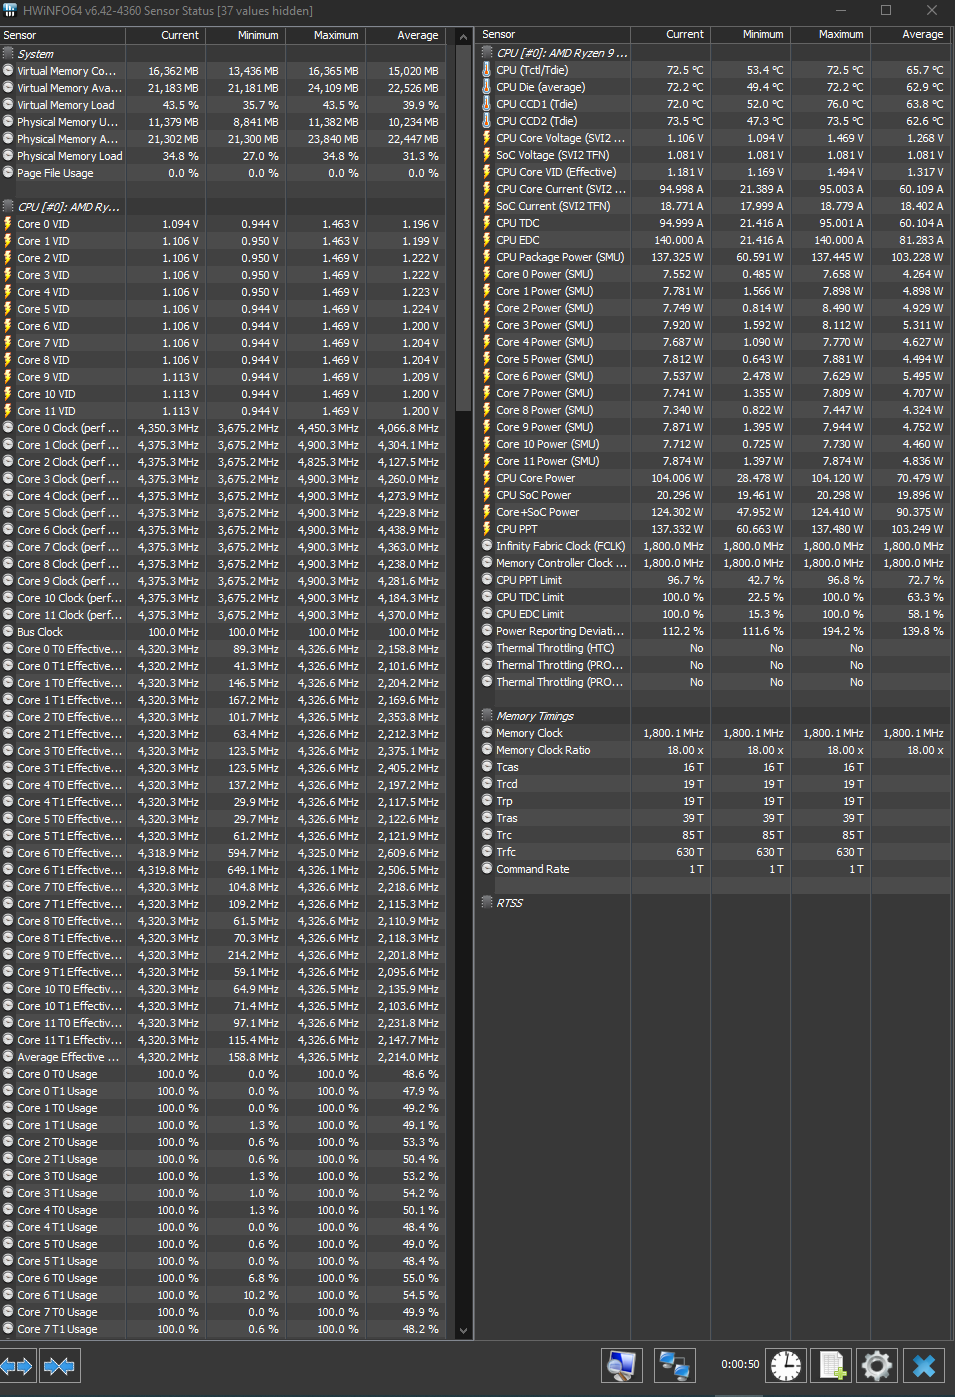The image size is (955, 1397).
Task: Click the CPU CCD2 (Tdie) thermometer icon
Action: [487, 121]
